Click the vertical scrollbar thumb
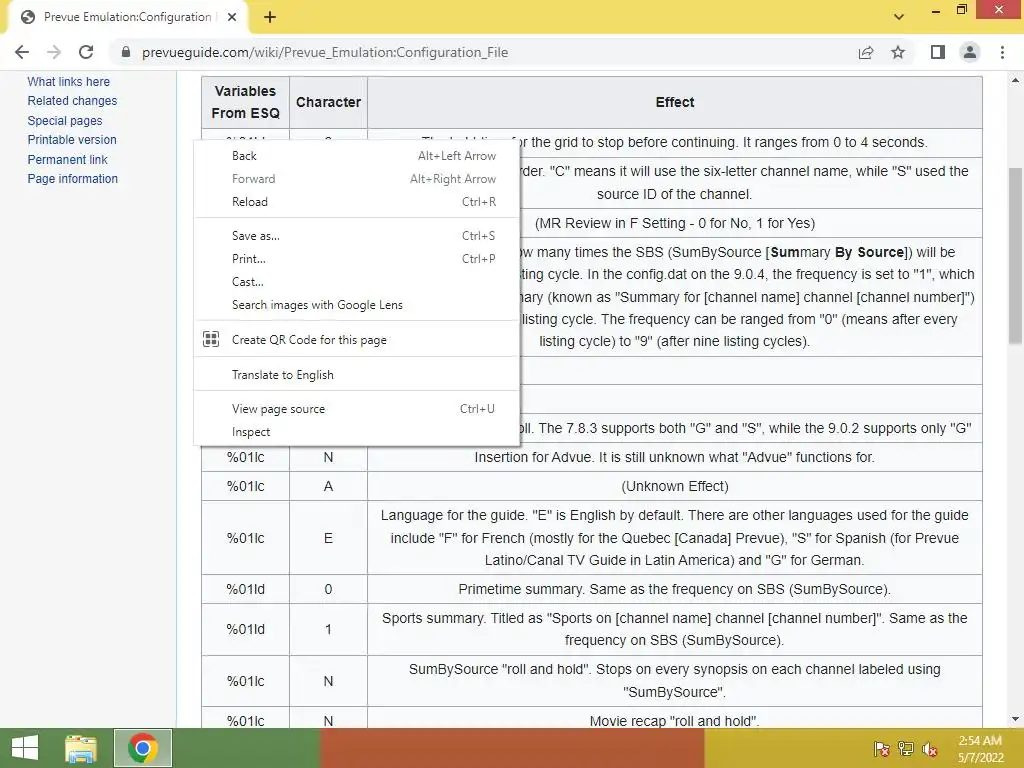The image size is (1024, 768). click(1015, 255)
